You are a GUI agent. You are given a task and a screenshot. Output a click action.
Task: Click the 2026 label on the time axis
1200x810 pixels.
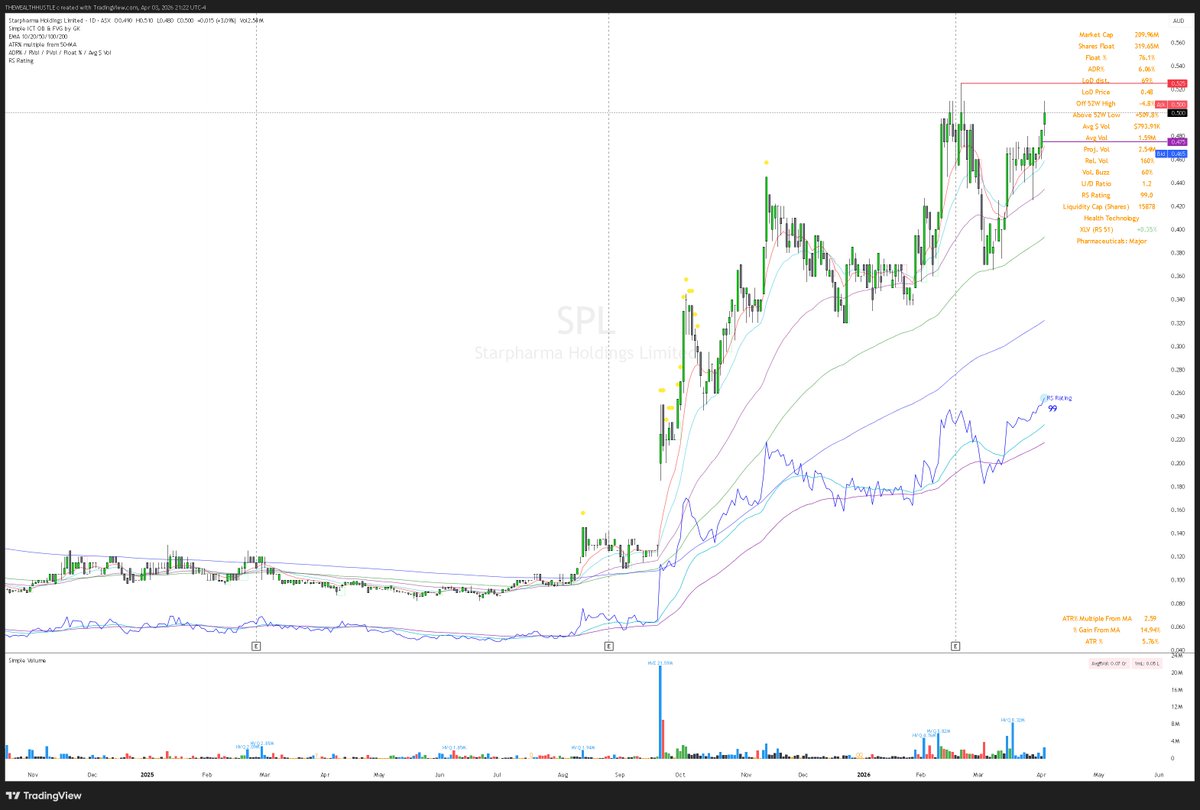(x=862, y=775)
